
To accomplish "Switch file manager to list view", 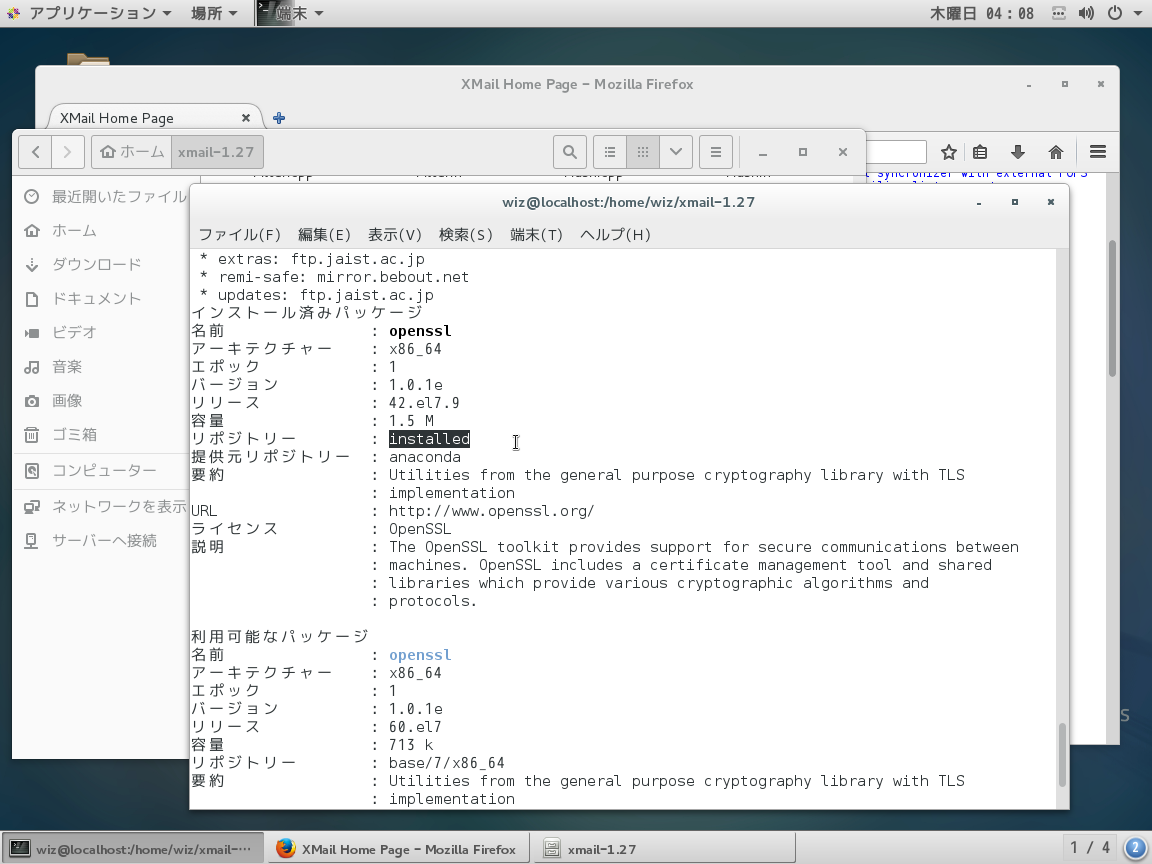I will 610,152.
